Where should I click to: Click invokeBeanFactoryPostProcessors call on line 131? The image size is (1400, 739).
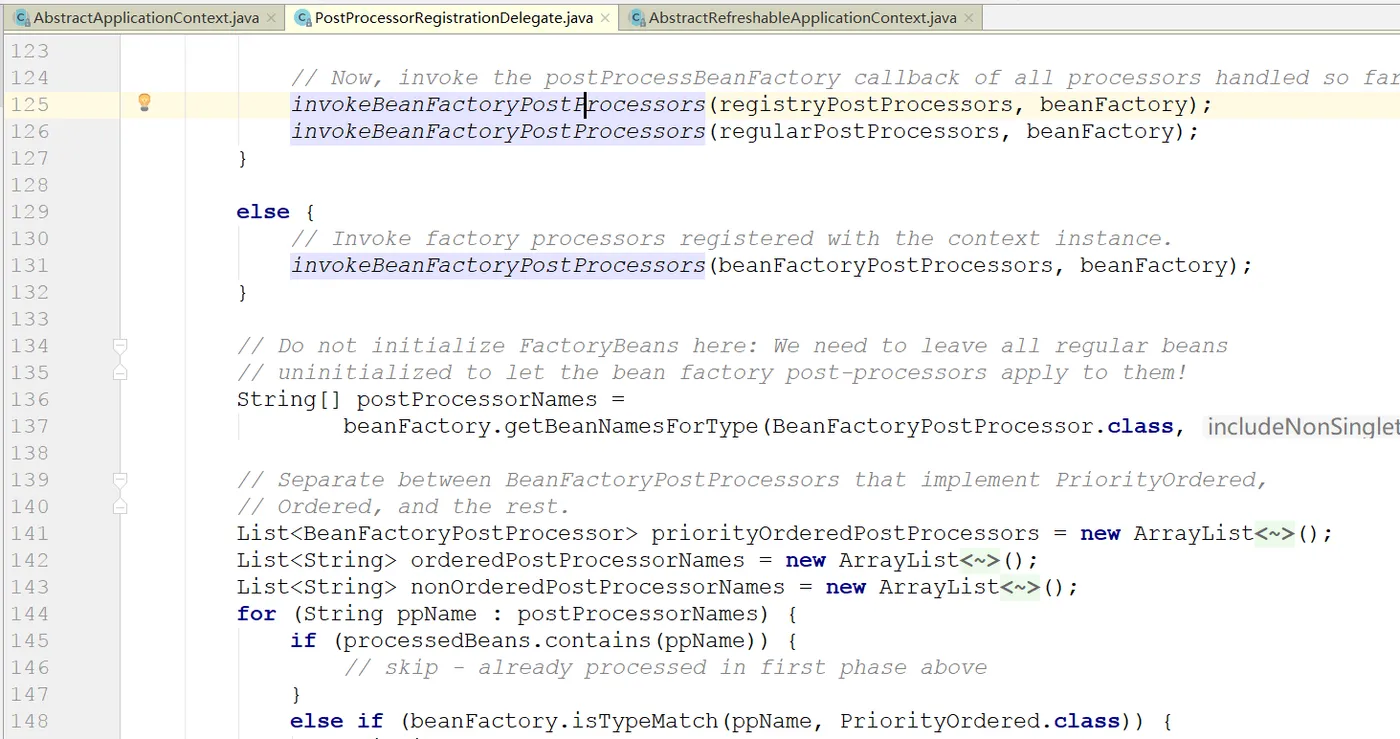498,265
